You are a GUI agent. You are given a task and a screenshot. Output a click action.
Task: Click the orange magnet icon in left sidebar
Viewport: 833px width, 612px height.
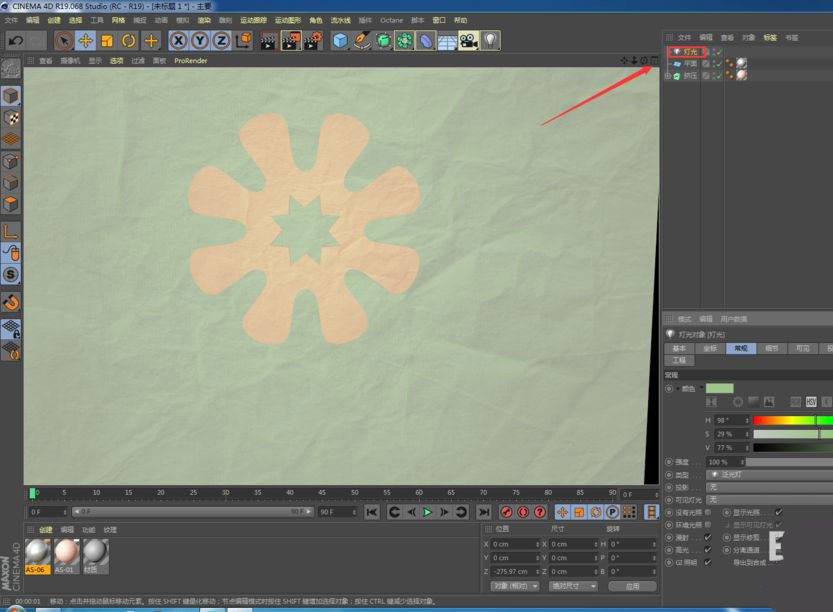(x=11, y=302)
